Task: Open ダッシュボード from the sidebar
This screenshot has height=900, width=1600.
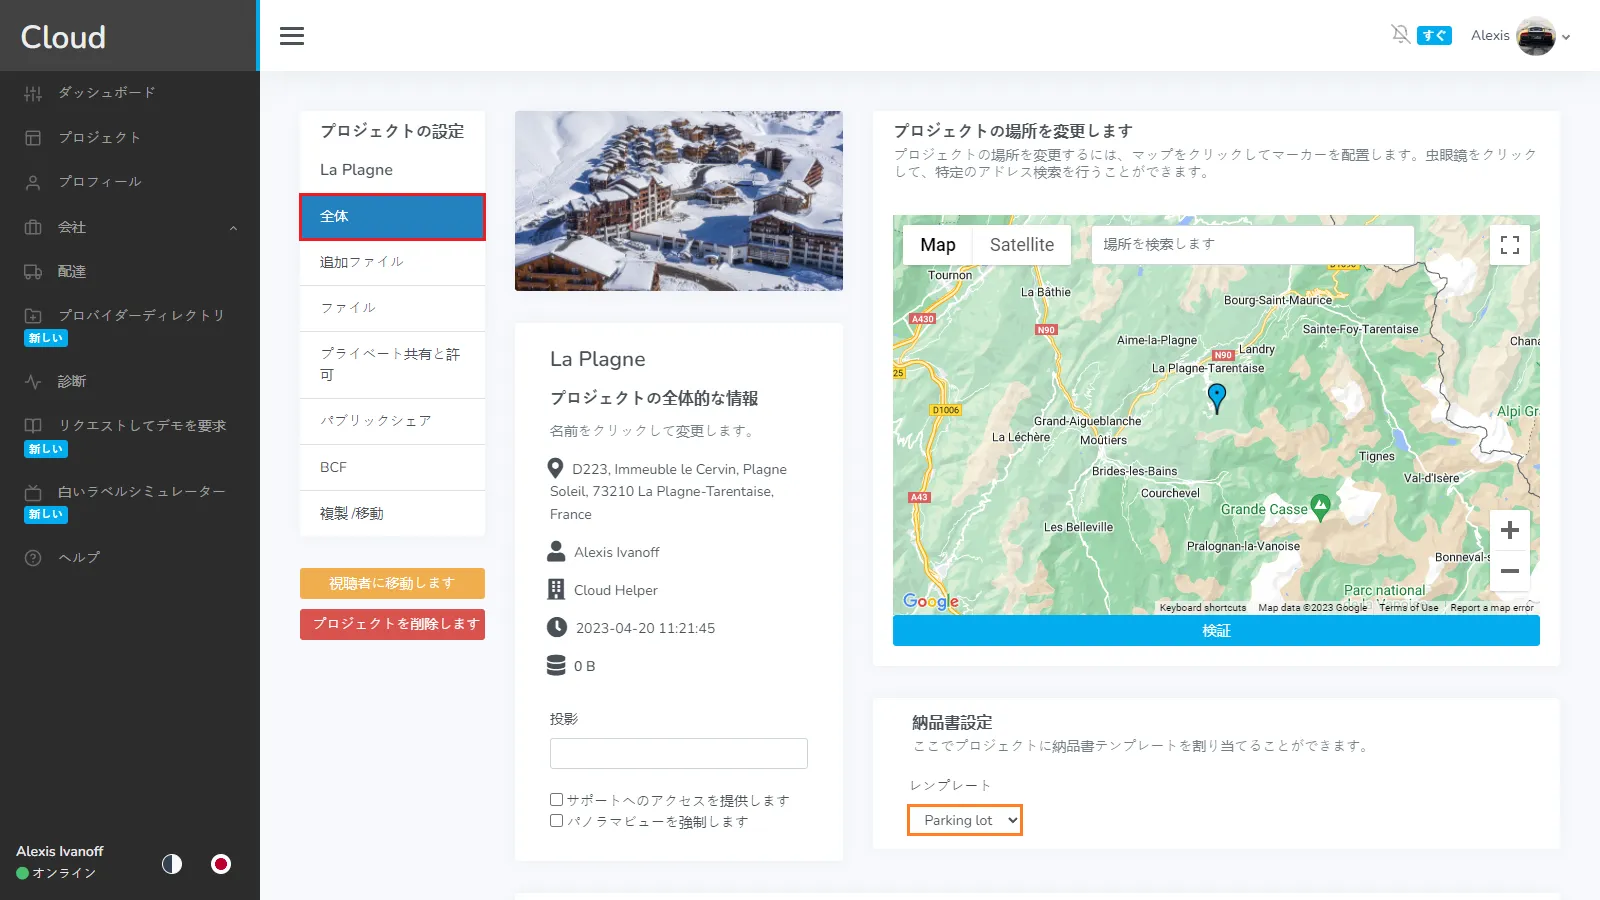Action: tap(106, 93)
